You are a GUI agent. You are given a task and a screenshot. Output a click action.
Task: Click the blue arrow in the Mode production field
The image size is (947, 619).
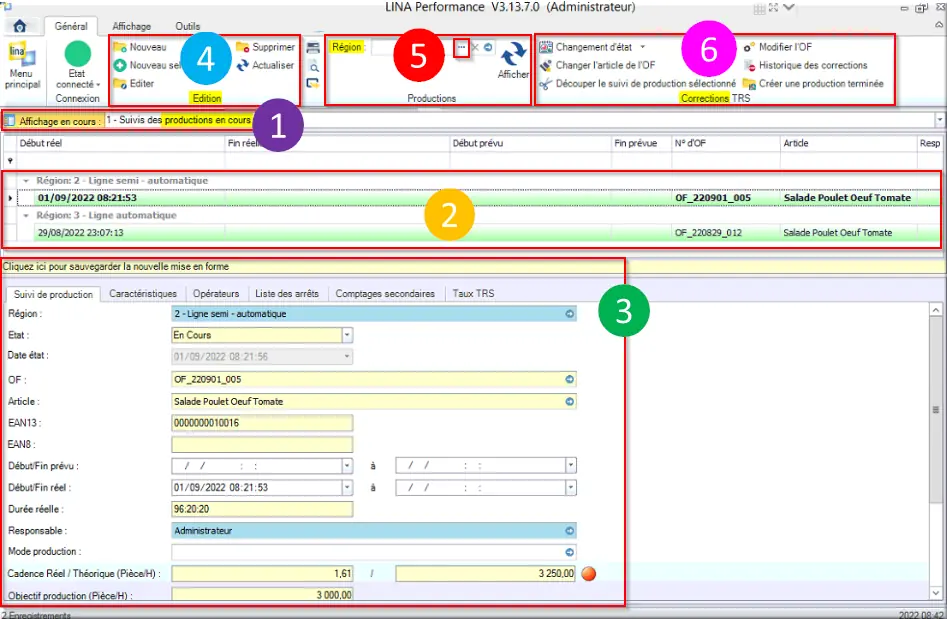pos(570,552)
